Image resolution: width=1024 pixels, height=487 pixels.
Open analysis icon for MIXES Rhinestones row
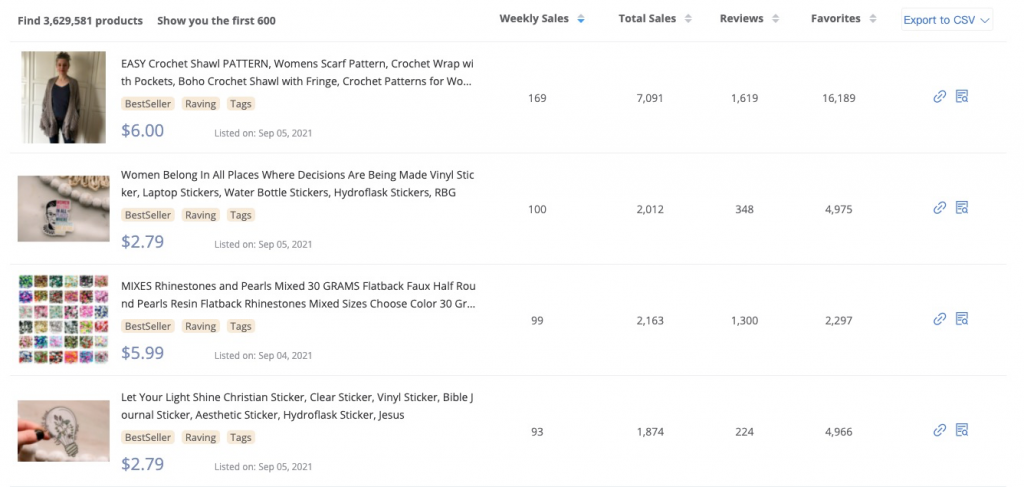(961, 319)
